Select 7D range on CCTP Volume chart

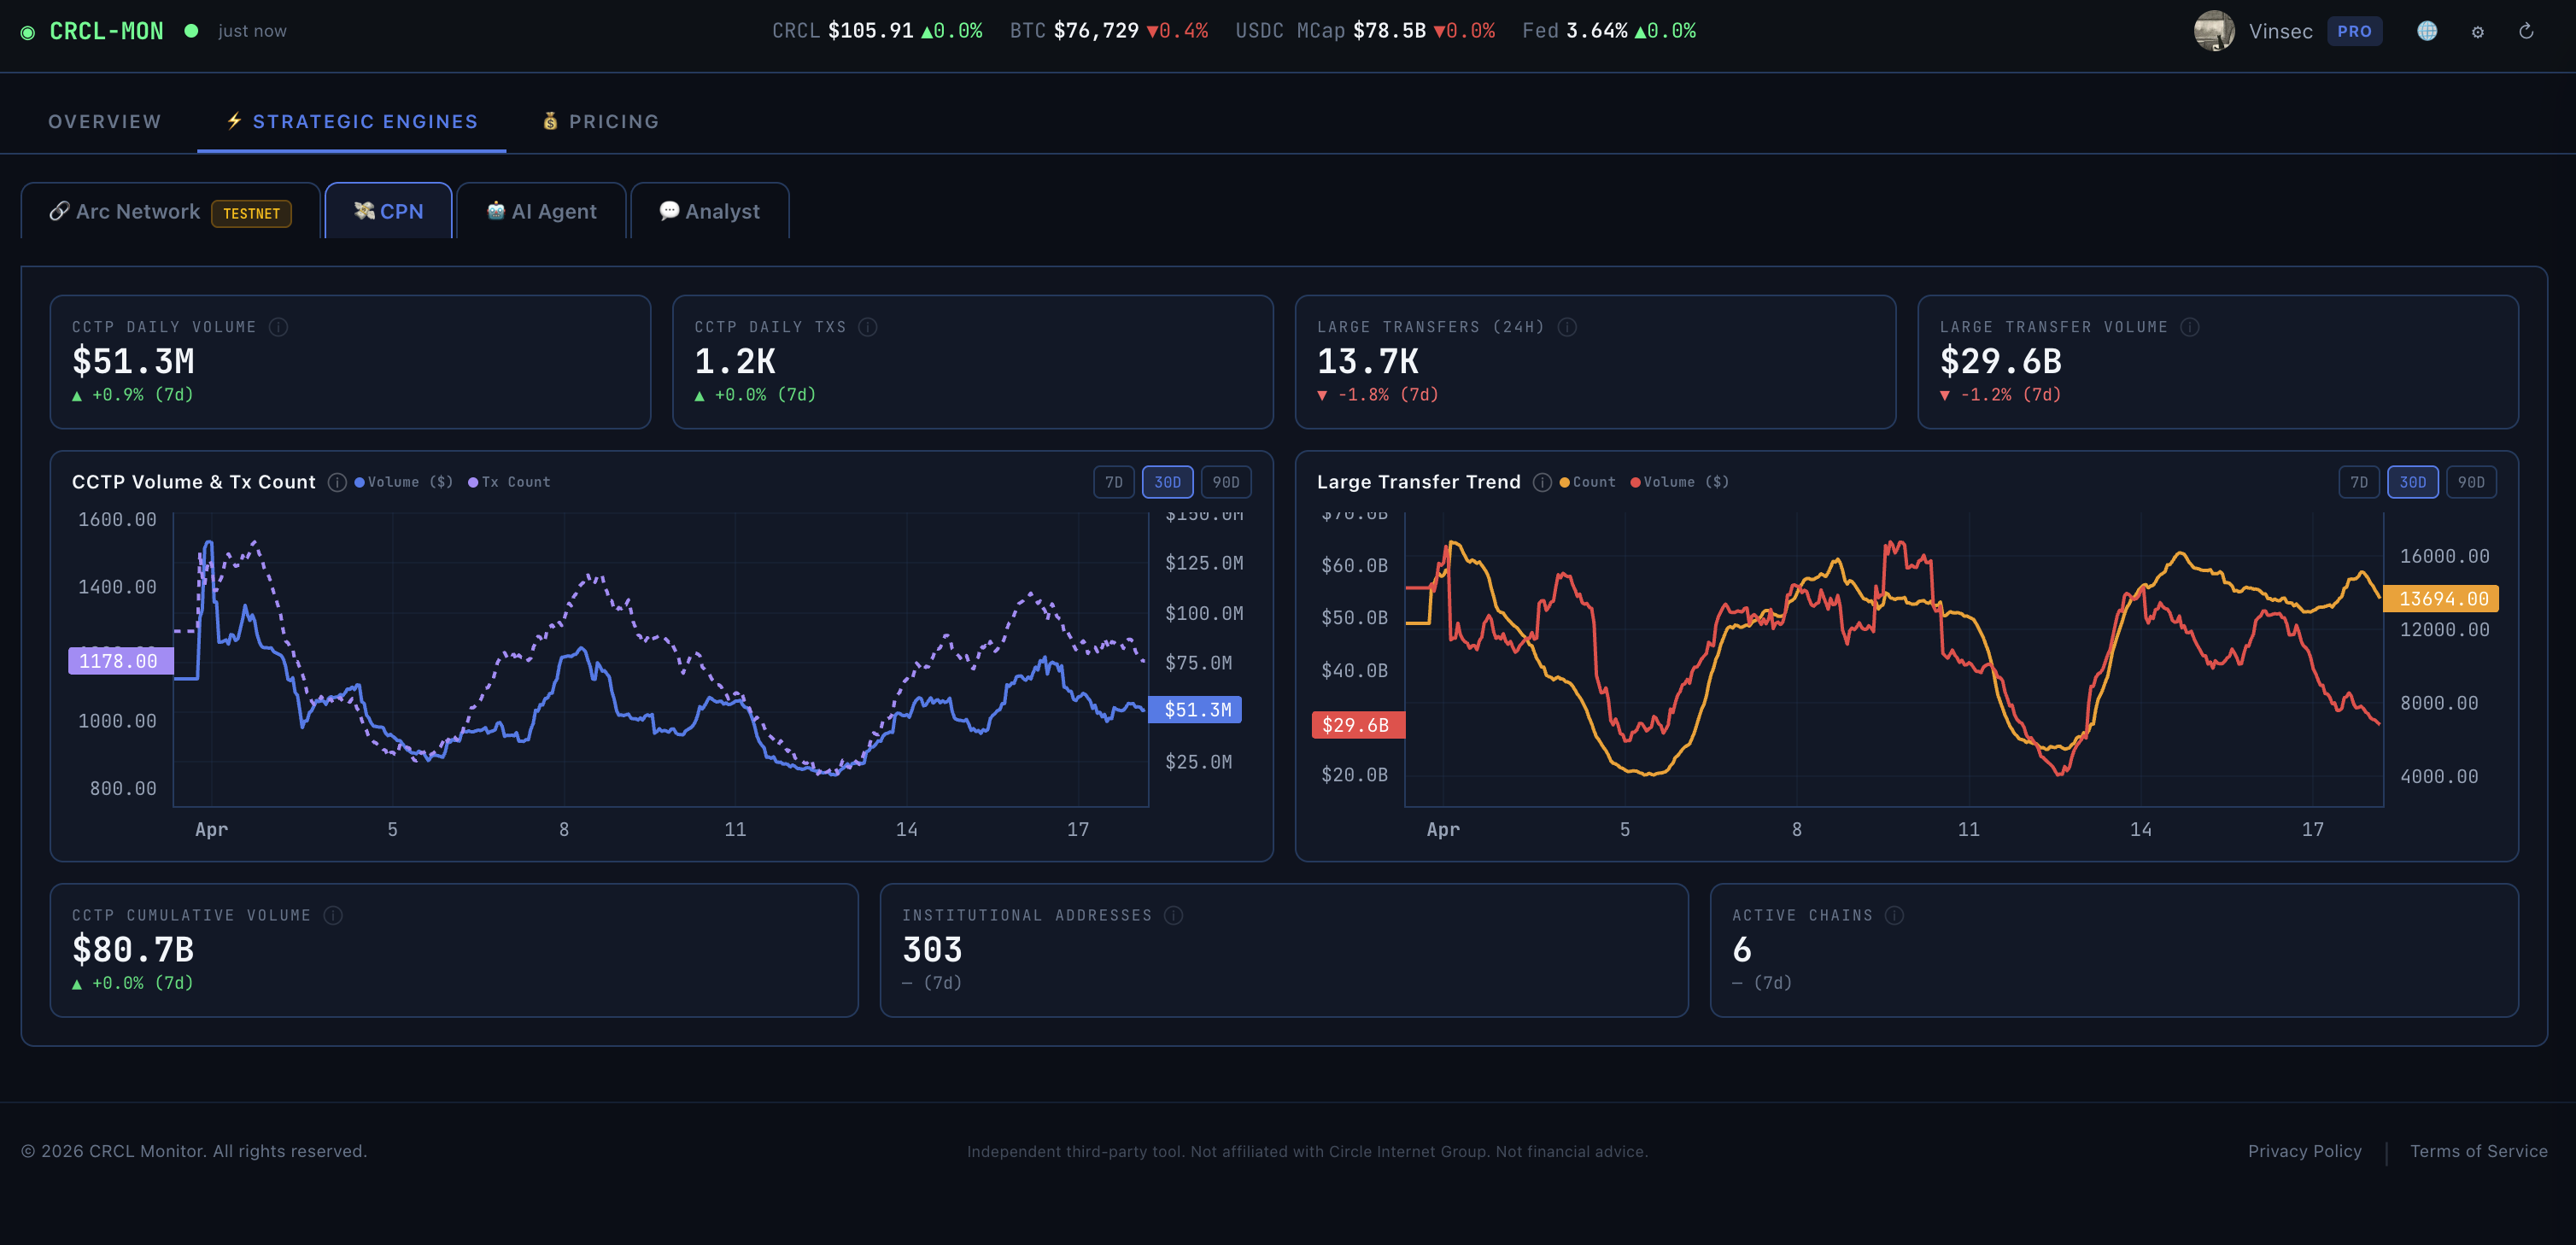(1113, 482)
